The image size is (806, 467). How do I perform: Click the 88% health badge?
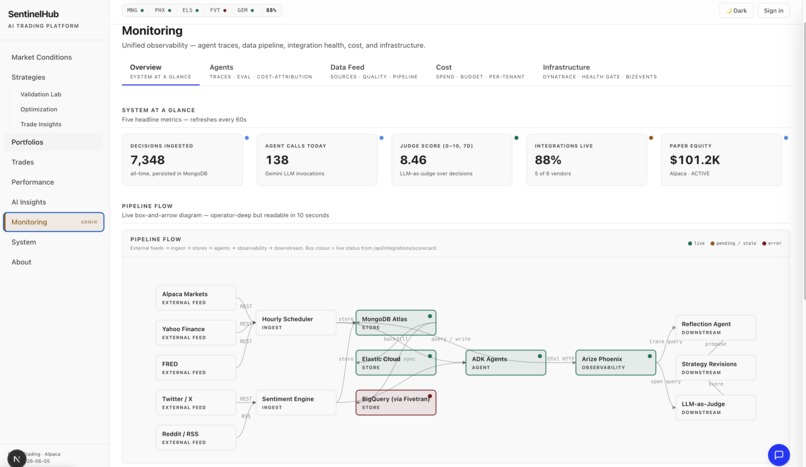click(271, 10)
